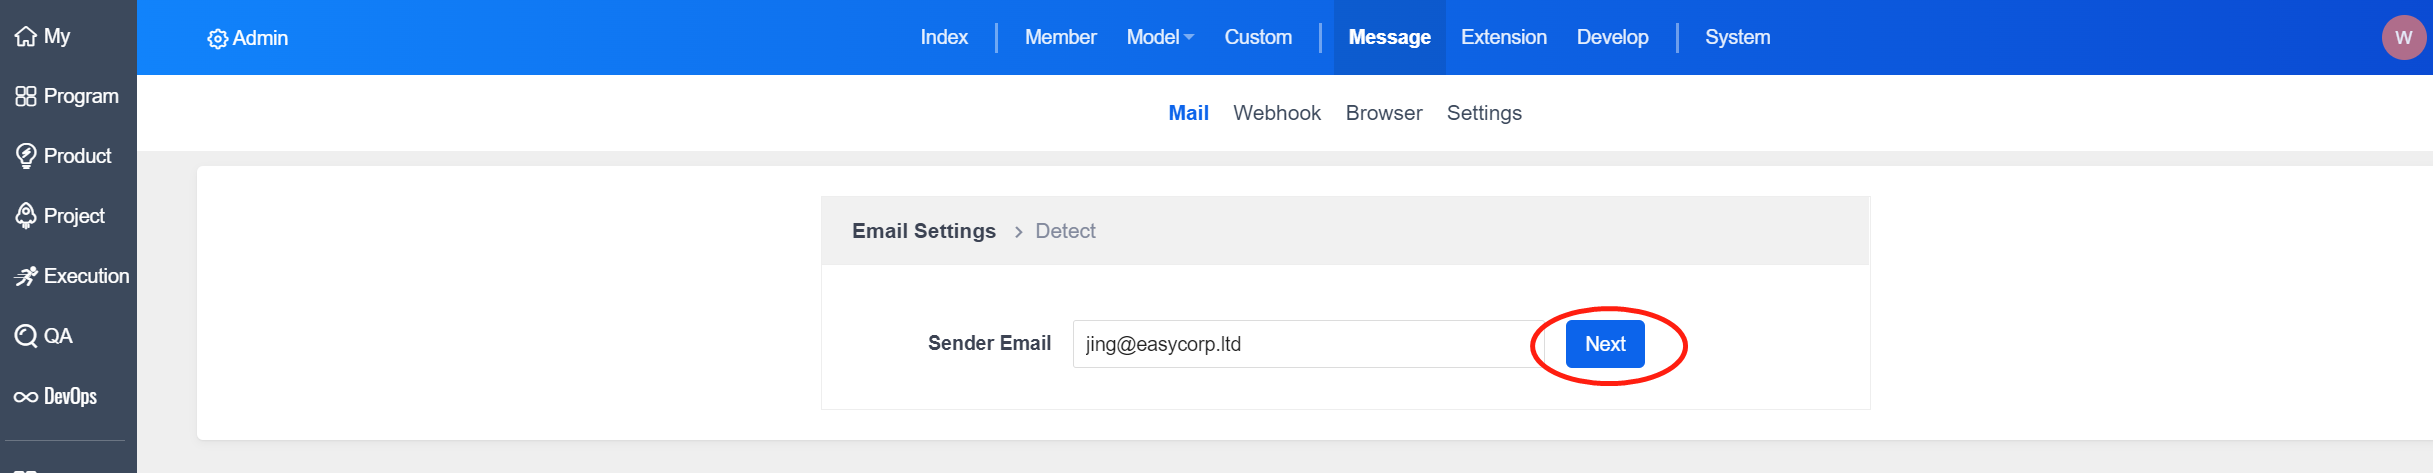Screen dimensions: 2433x473
Task: Open Execution via running-figure icon
Action: 25,276
